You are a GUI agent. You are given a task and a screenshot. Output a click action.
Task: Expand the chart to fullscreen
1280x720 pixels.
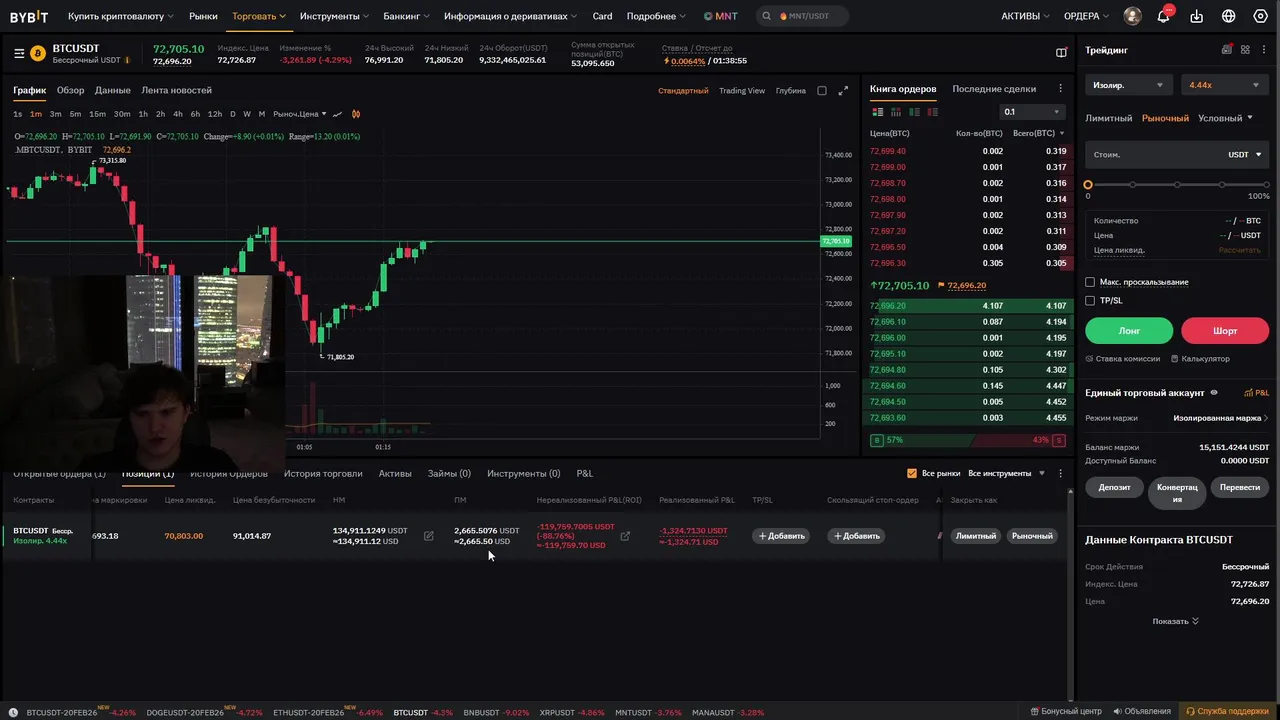[x=843, y=91]
